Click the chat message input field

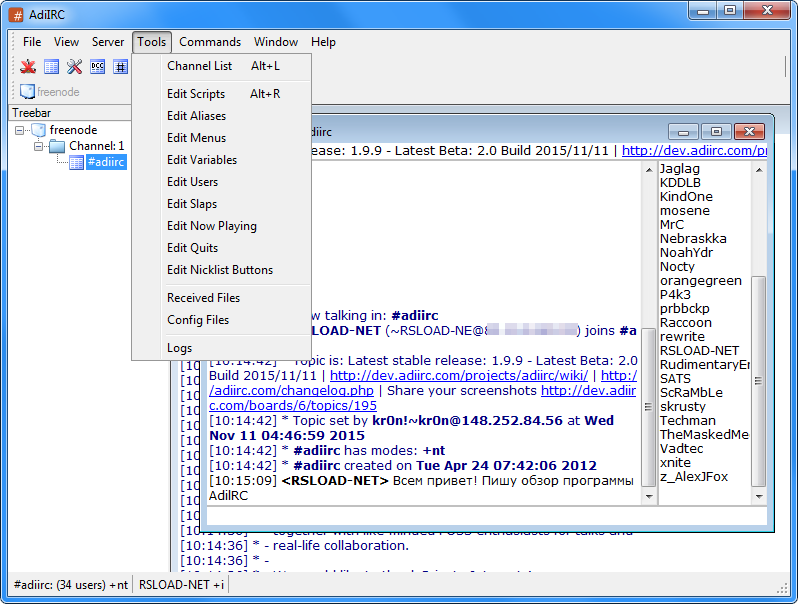point(487,516)
